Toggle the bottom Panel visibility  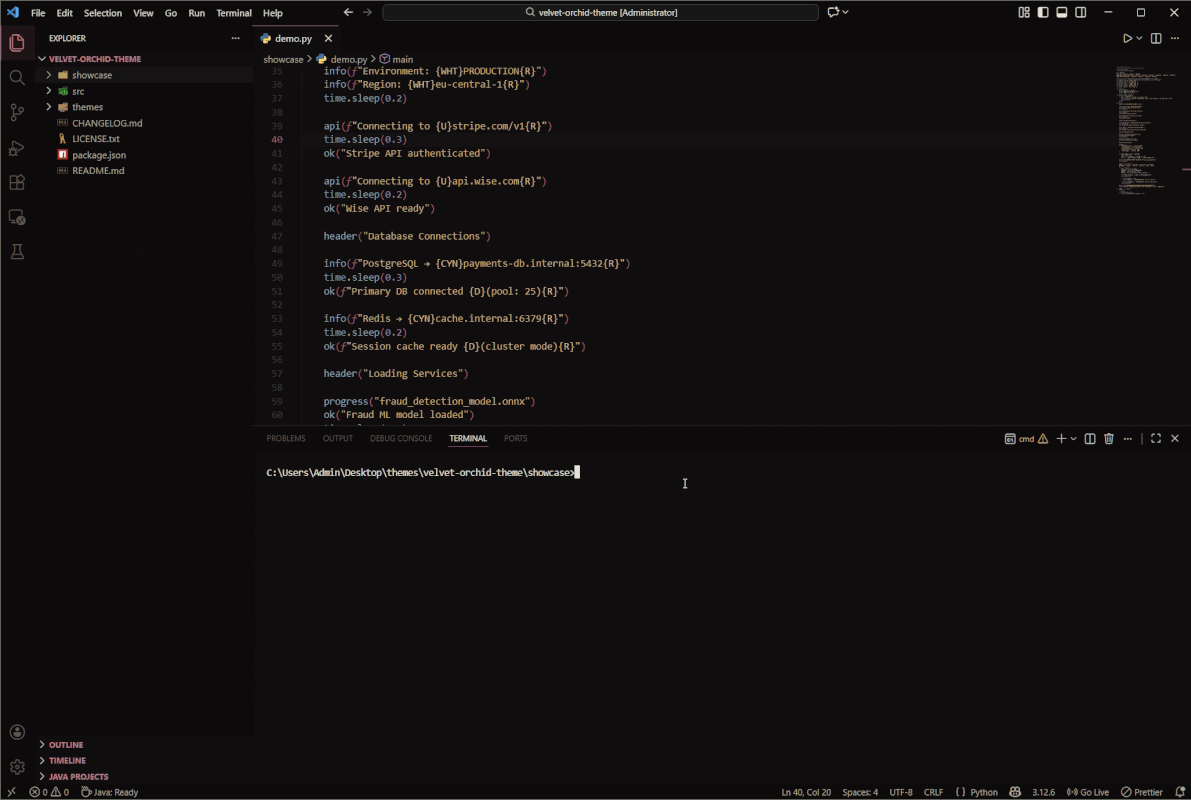pos(1062,12)
